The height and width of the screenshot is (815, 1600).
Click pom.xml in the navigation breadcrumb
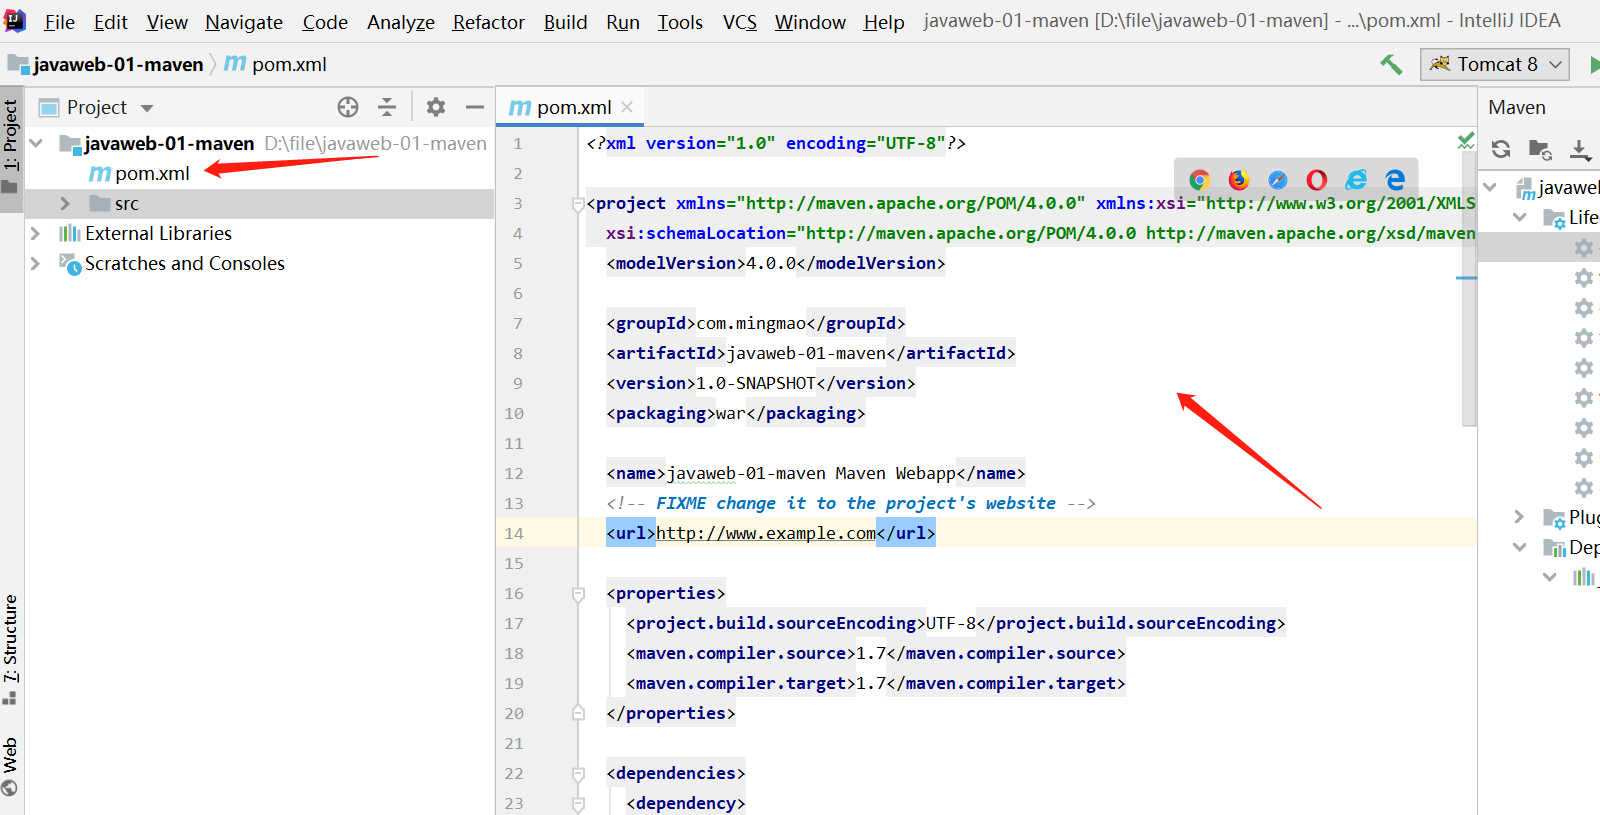click(289, 64)
